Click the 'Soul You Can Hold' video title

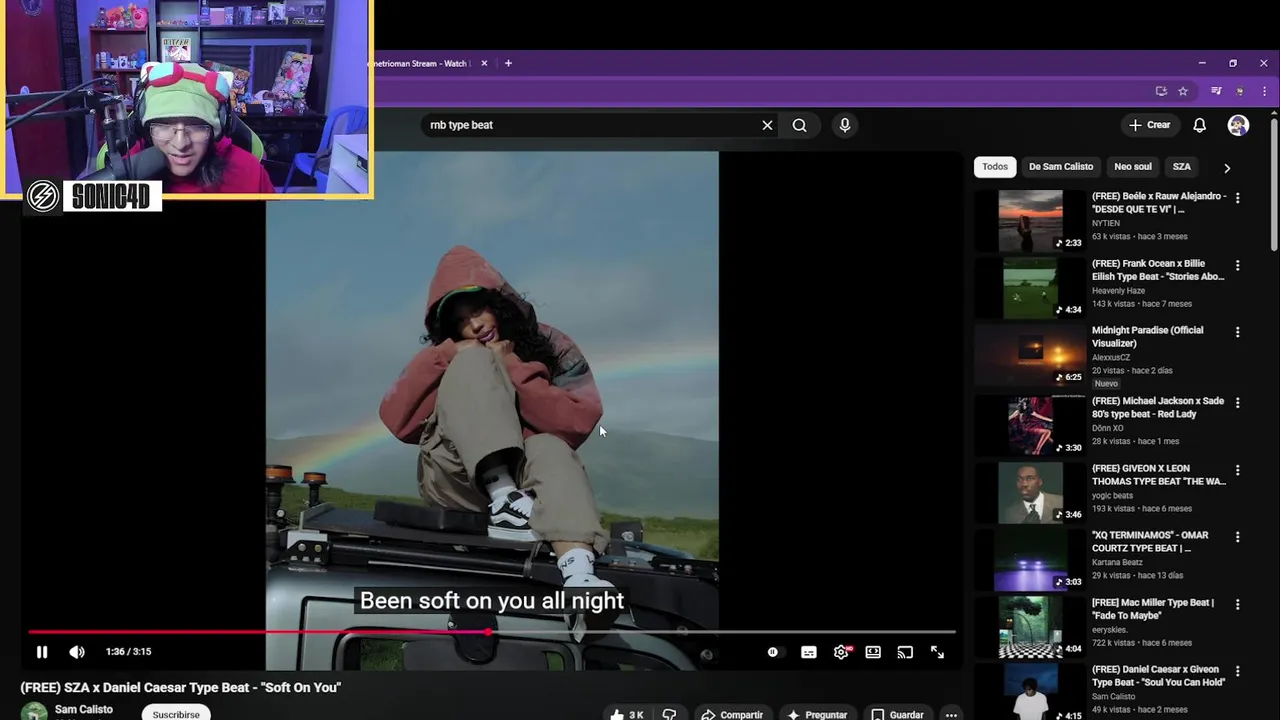pos(1158,676)
